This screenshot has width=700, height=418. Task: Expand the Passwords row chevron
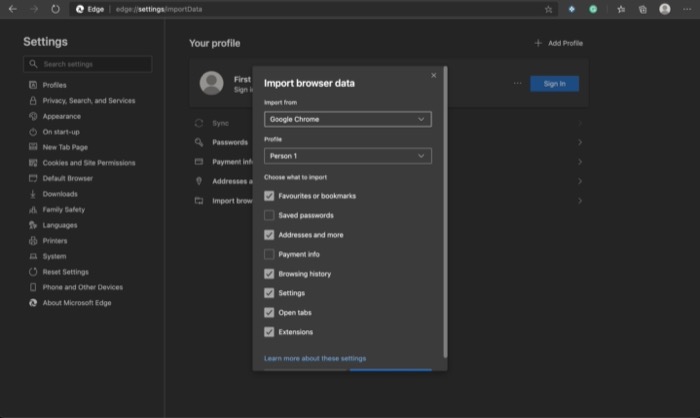[580, 142]
